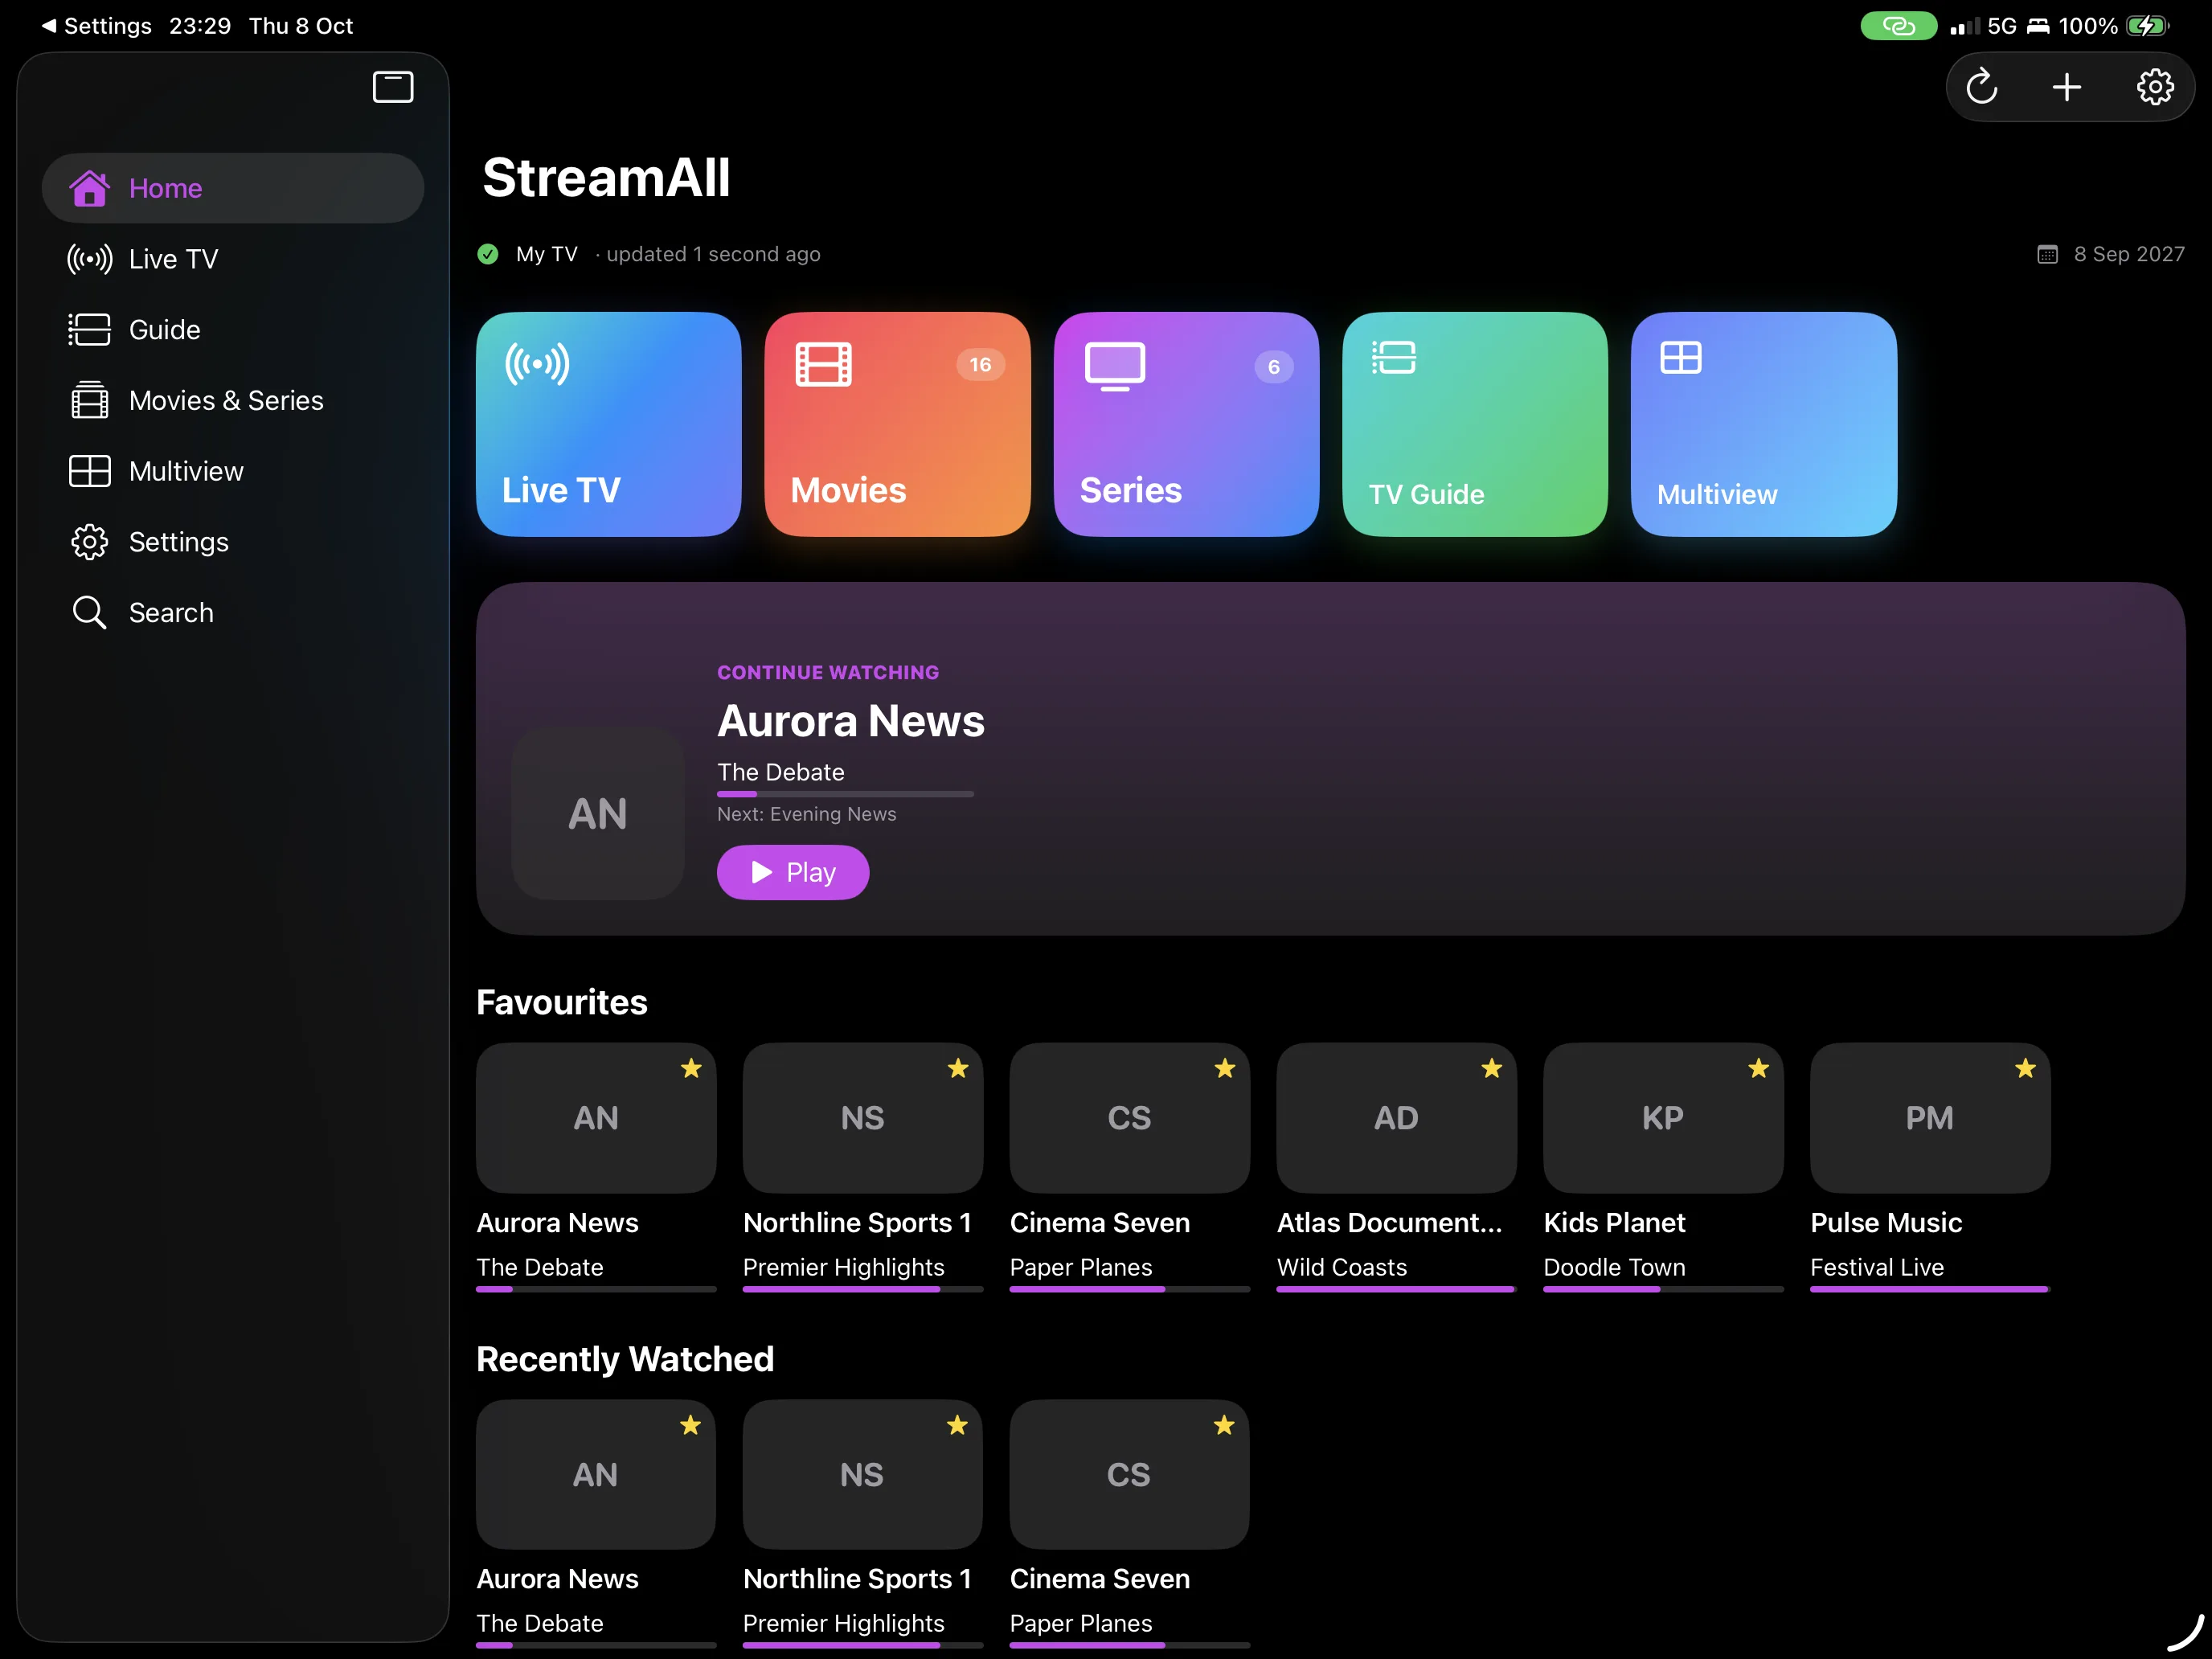This screenshot has width=2212, height=1659.
Task: Open Multiview from the sidebar
Action: (233, 471)
